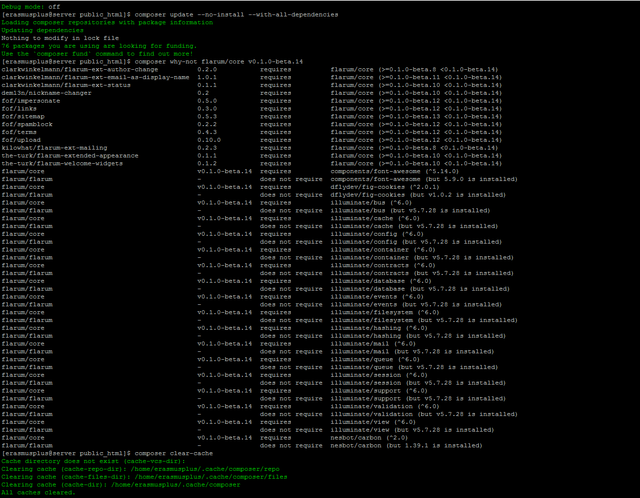The width and height of the screenshot is (640, 498).
Task: Click 'clarkwinkelmann/flarum-ext-author-change' package name
Action: [x=80, y=69]
